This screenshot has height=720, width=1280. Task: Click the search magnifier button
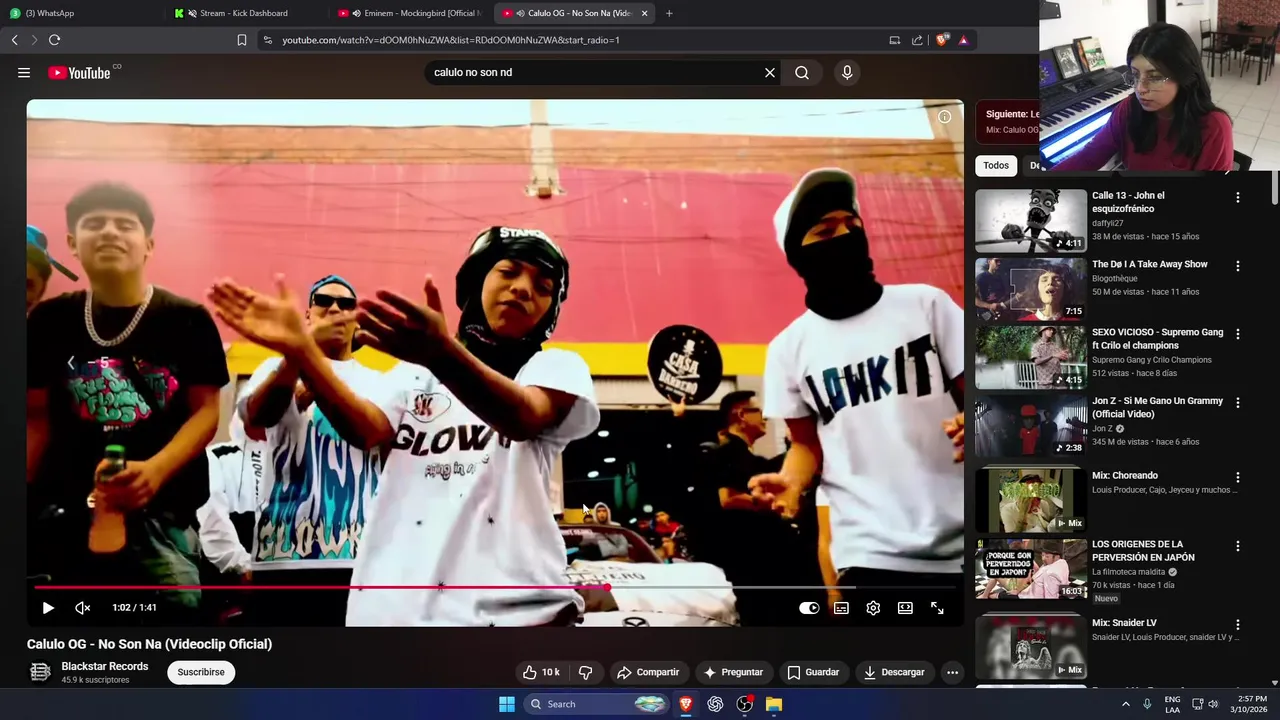802,72
